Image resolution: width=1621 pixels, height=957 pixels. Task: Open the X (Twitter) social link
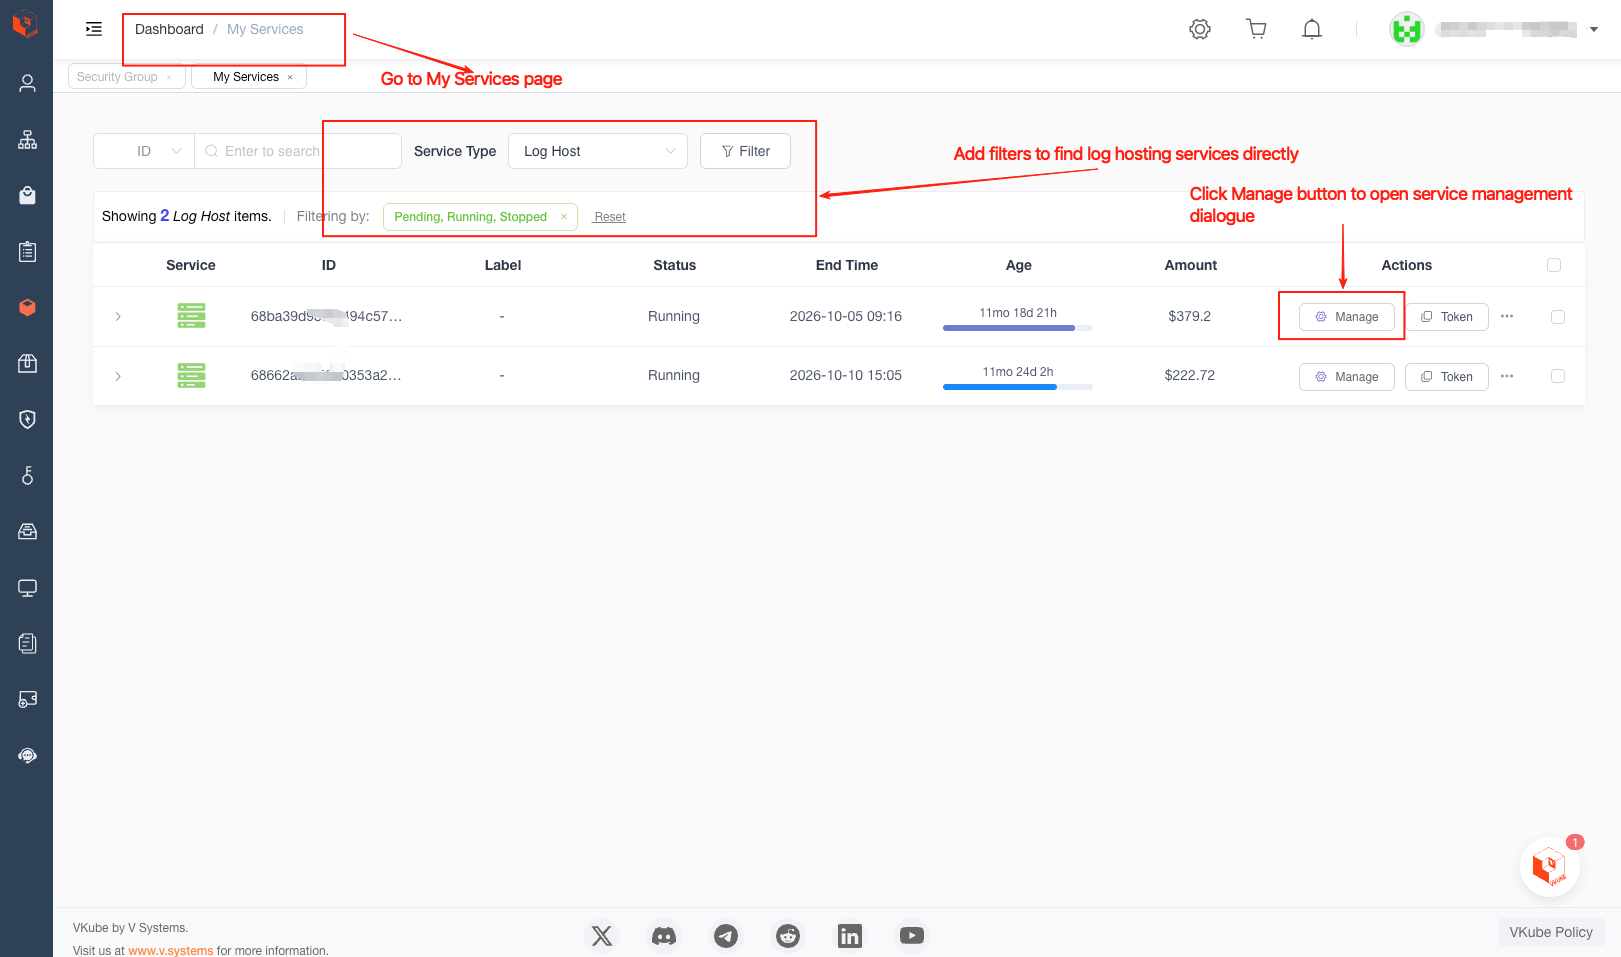click(x=602, y=935)
